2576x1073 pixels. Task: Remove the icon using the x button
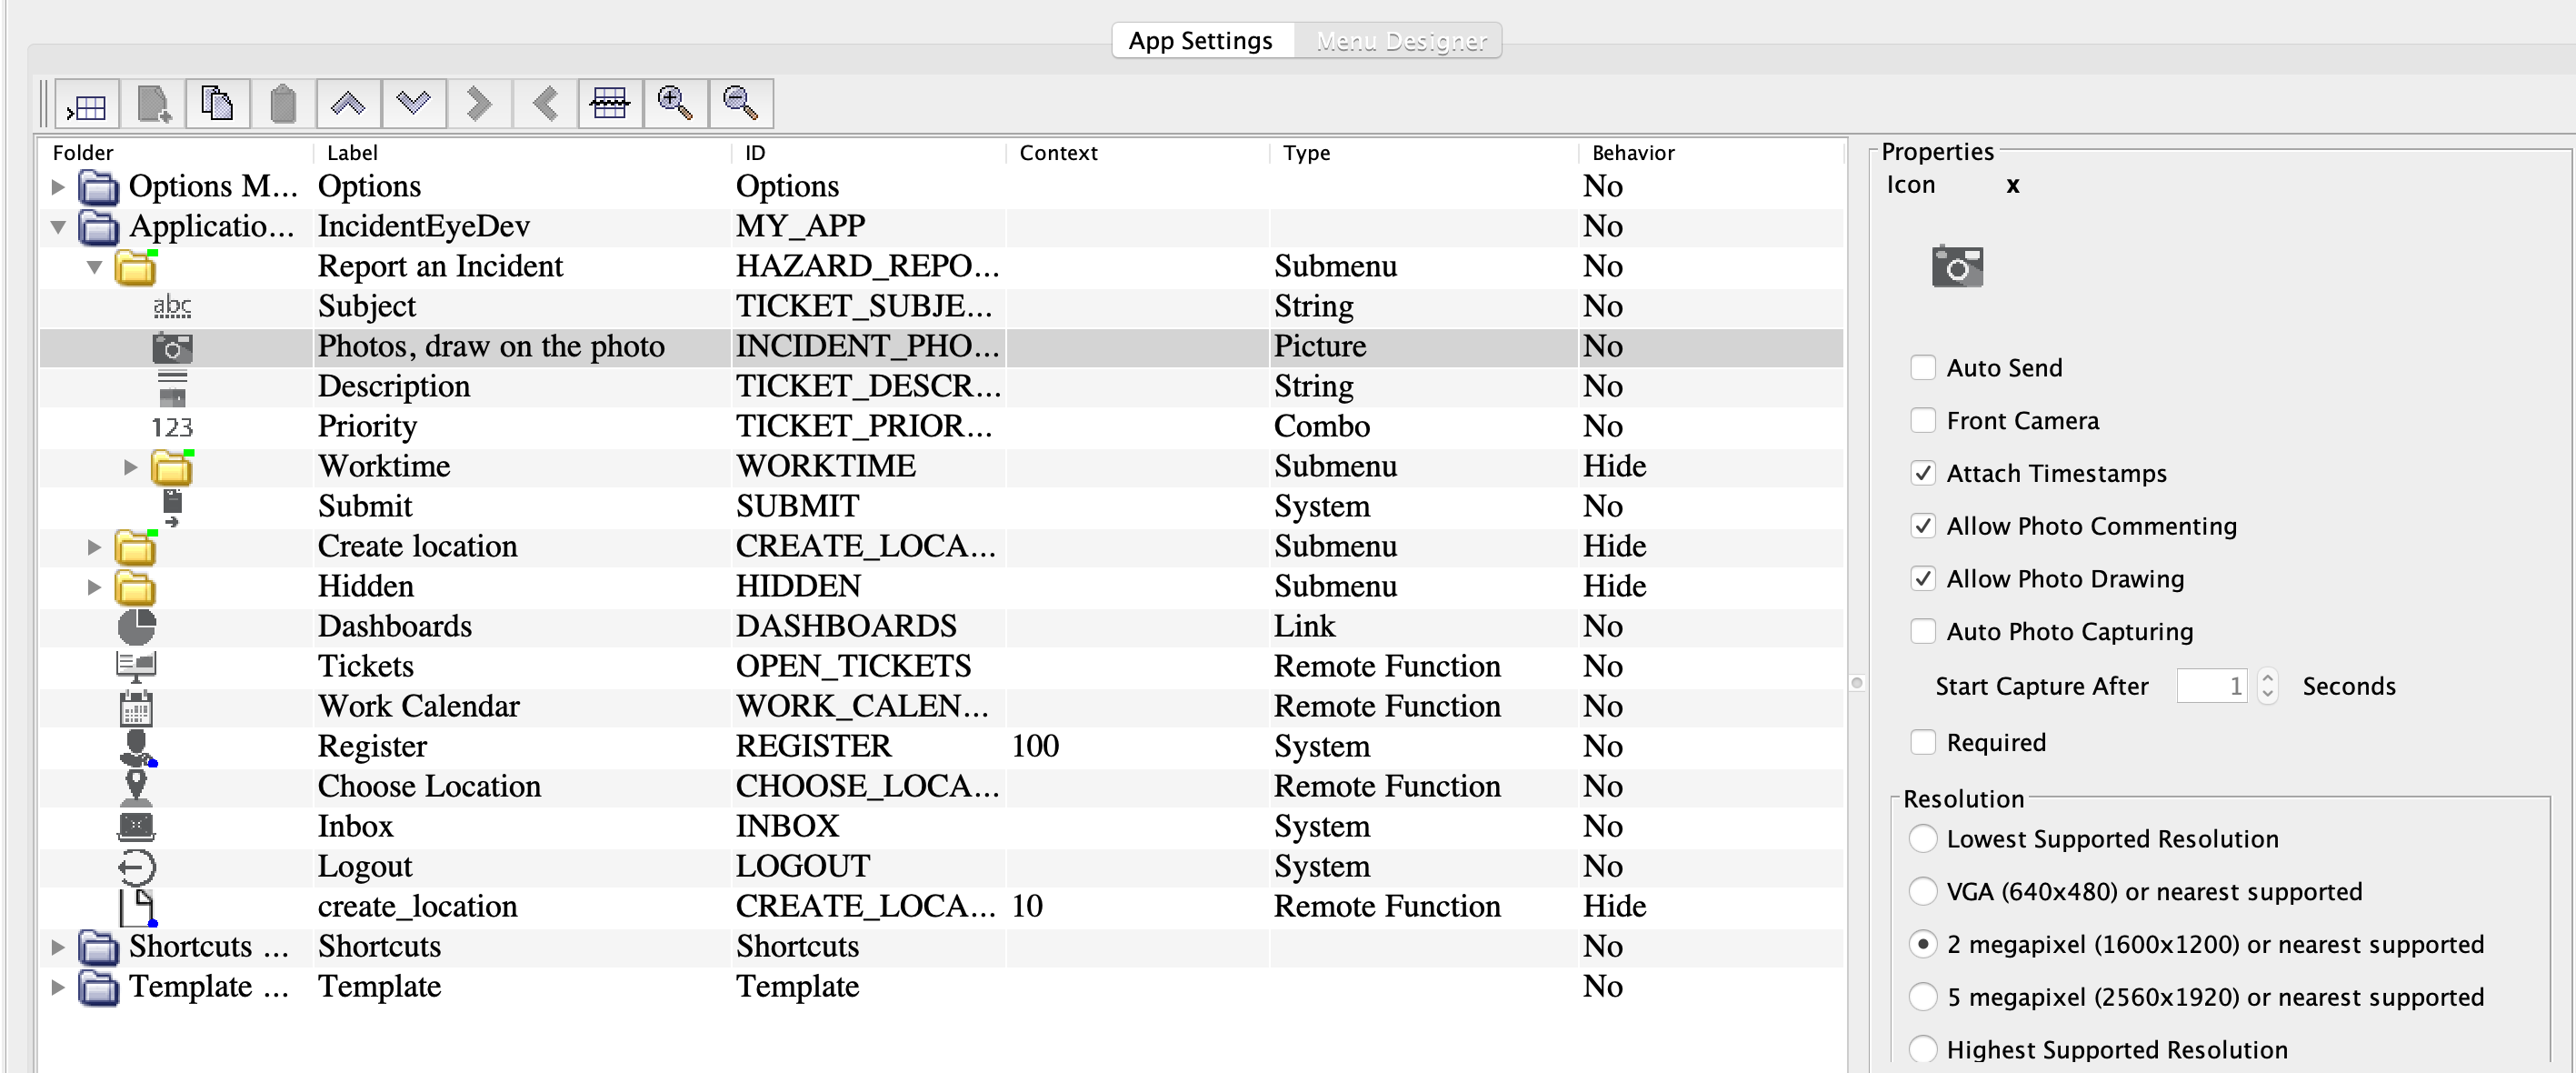coord(2012,186)
